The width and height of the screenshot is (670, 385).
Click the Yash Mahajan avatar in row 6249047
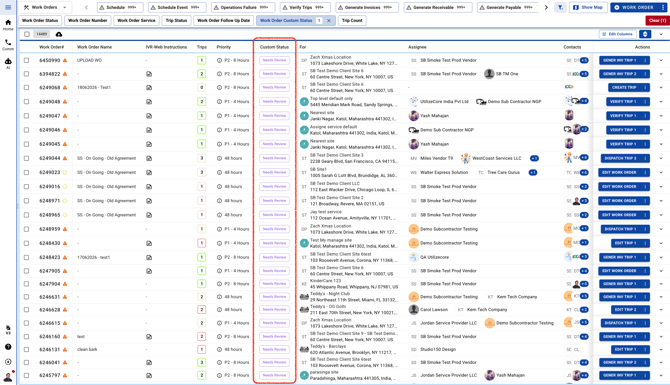(414, 116)
